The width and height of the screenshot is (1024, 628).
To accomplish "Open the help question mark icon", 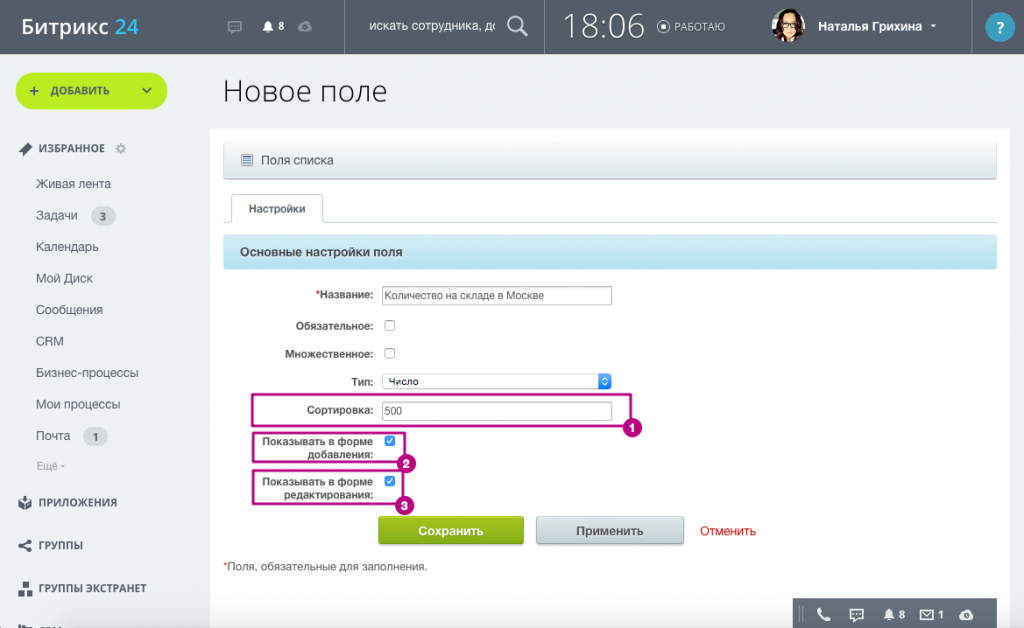I will 999,27.
